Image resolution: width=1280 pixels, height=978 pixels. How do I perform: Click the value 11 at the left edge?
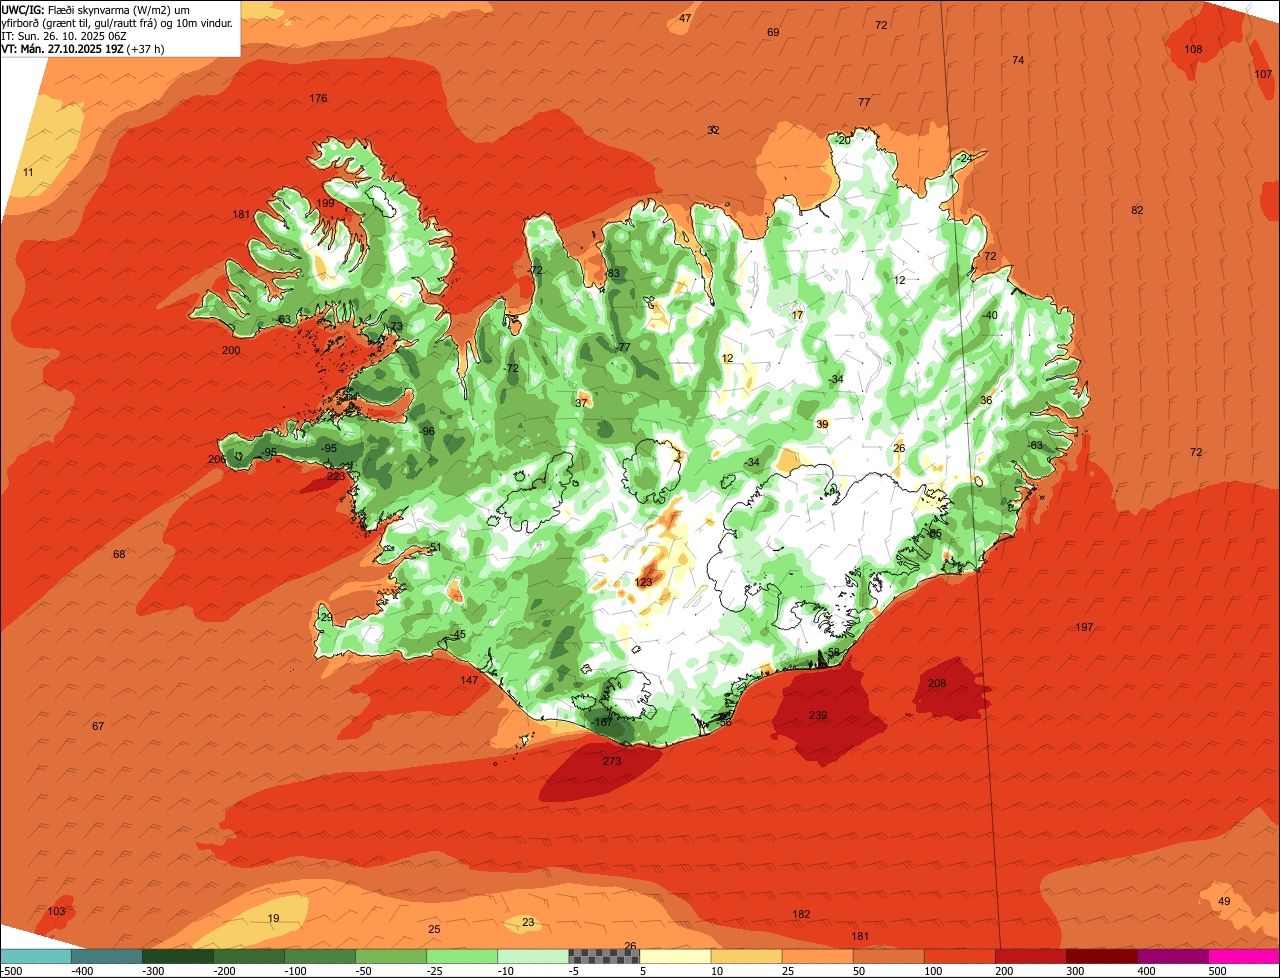[28, 172]
